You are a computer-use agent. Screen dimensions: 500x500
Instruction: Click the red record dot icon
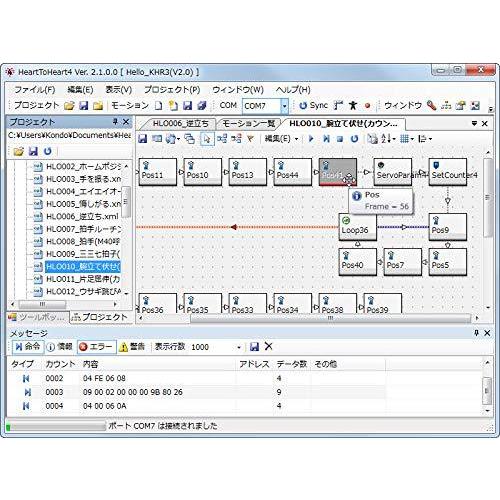367,106
